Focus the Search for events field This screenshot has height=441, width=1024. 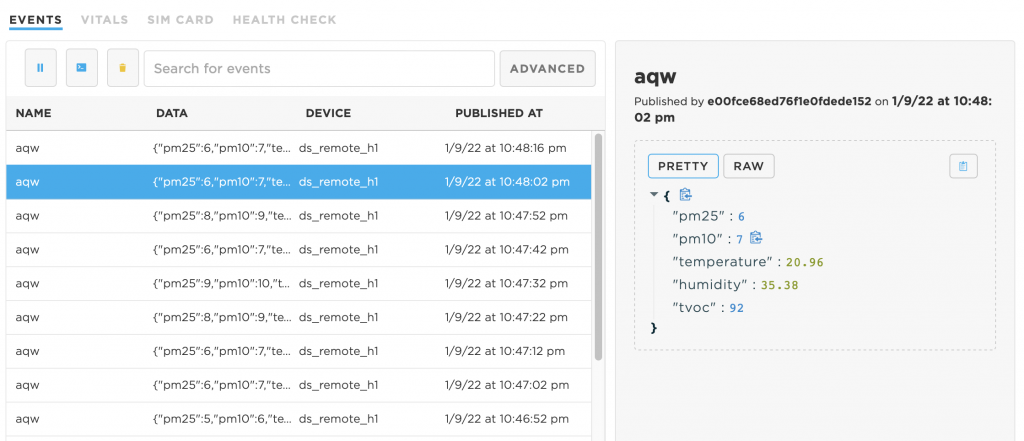click(319, 69)
